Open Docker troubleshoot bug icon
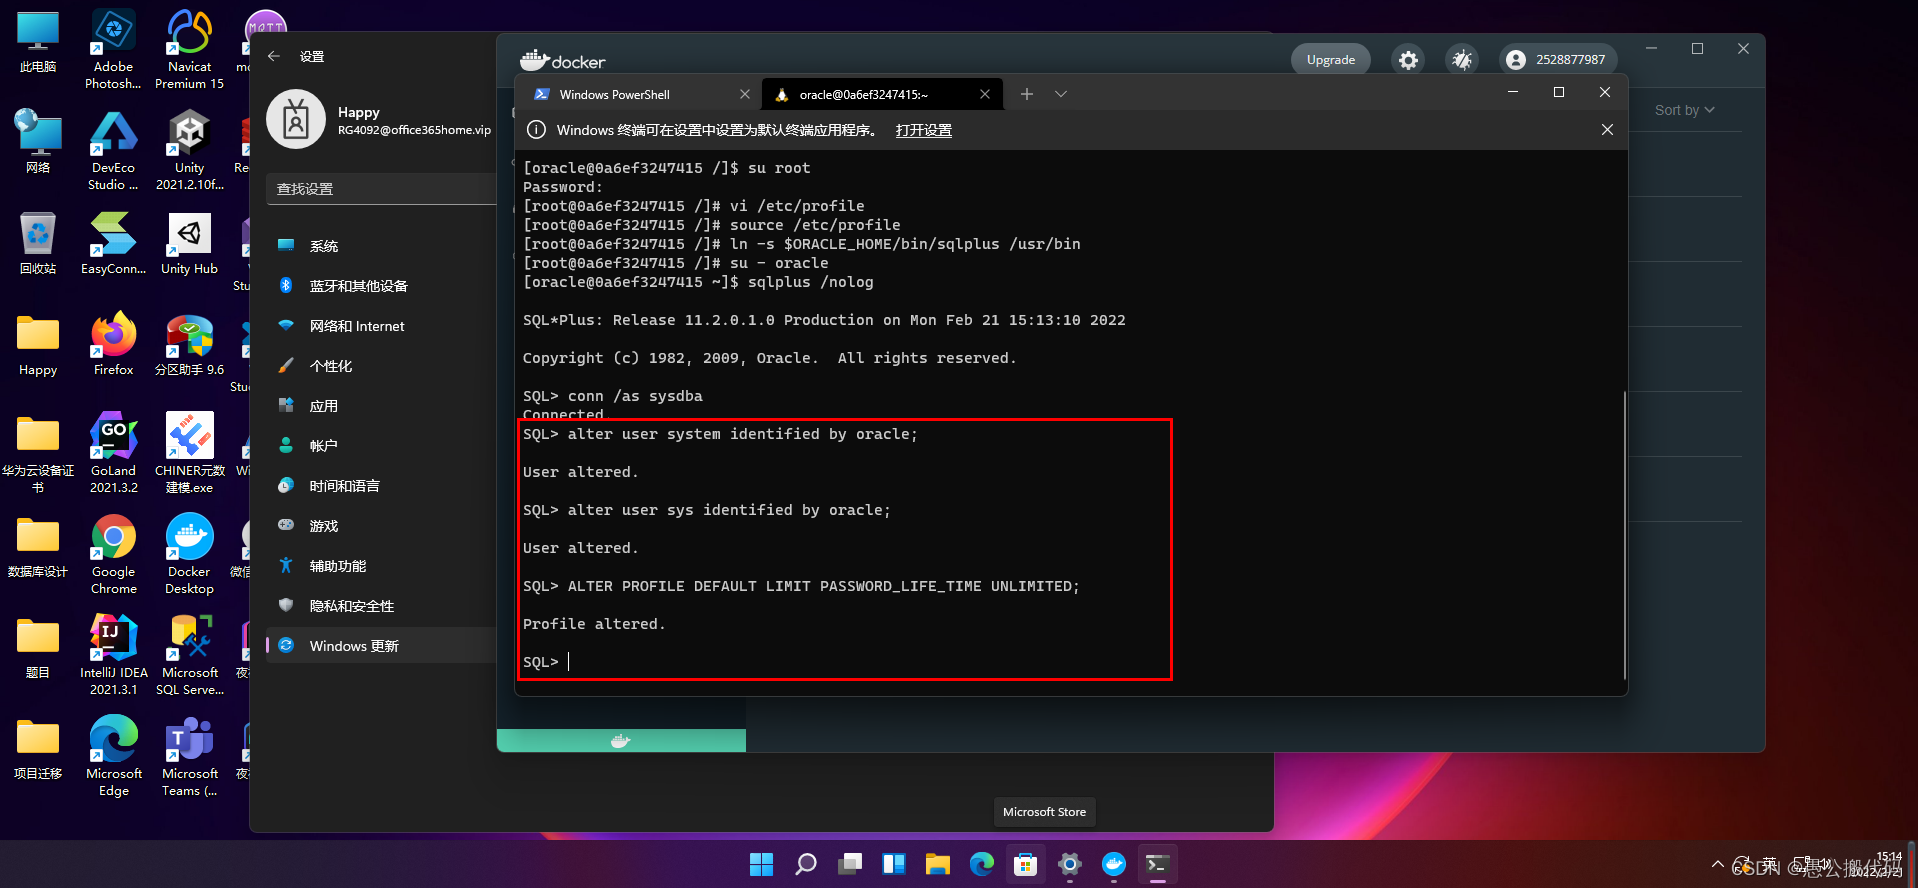 pyautogui.click(x=1462, y=60)
